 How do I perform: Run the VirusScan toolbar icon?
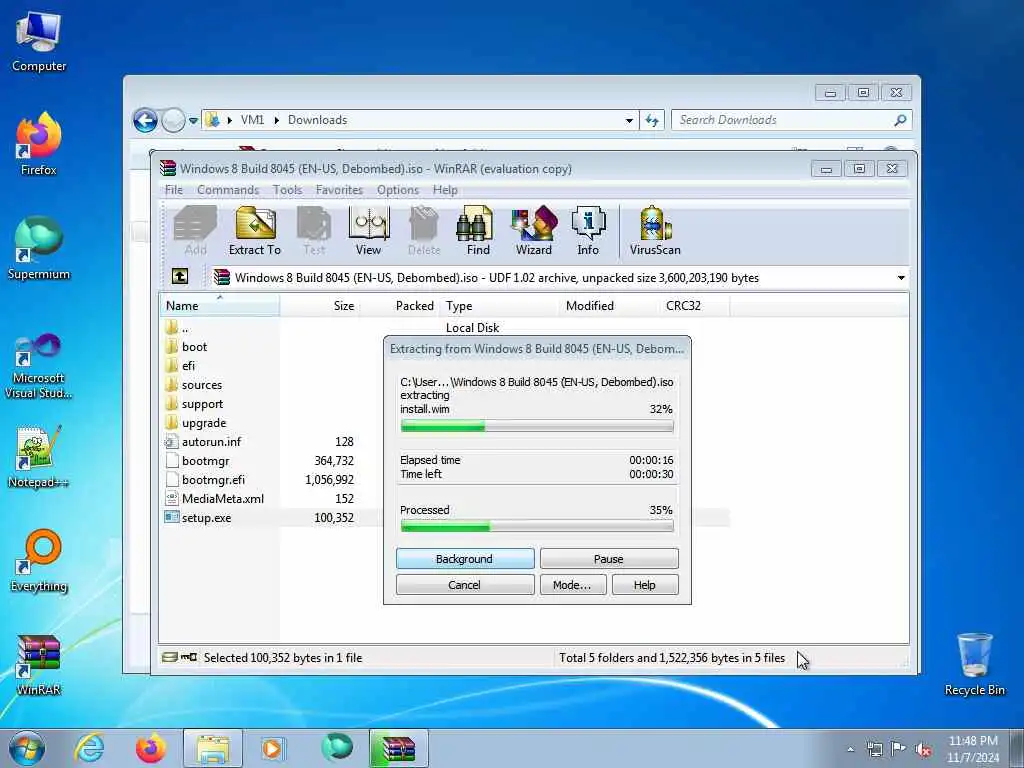pos(655,231)
